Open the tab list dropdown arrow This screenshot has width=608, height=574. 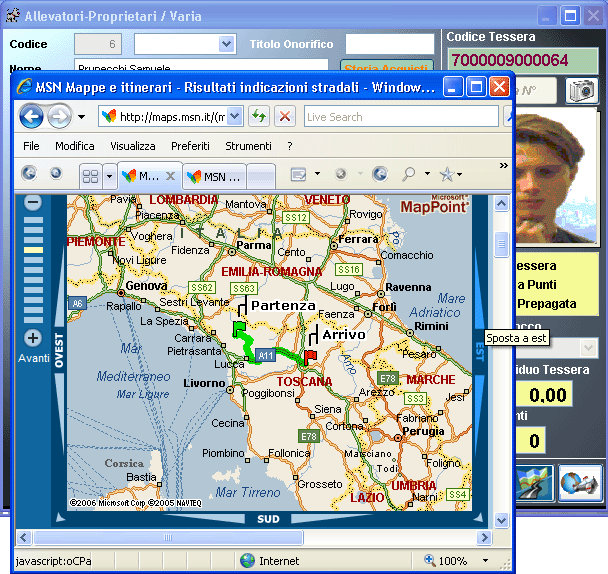109,176
